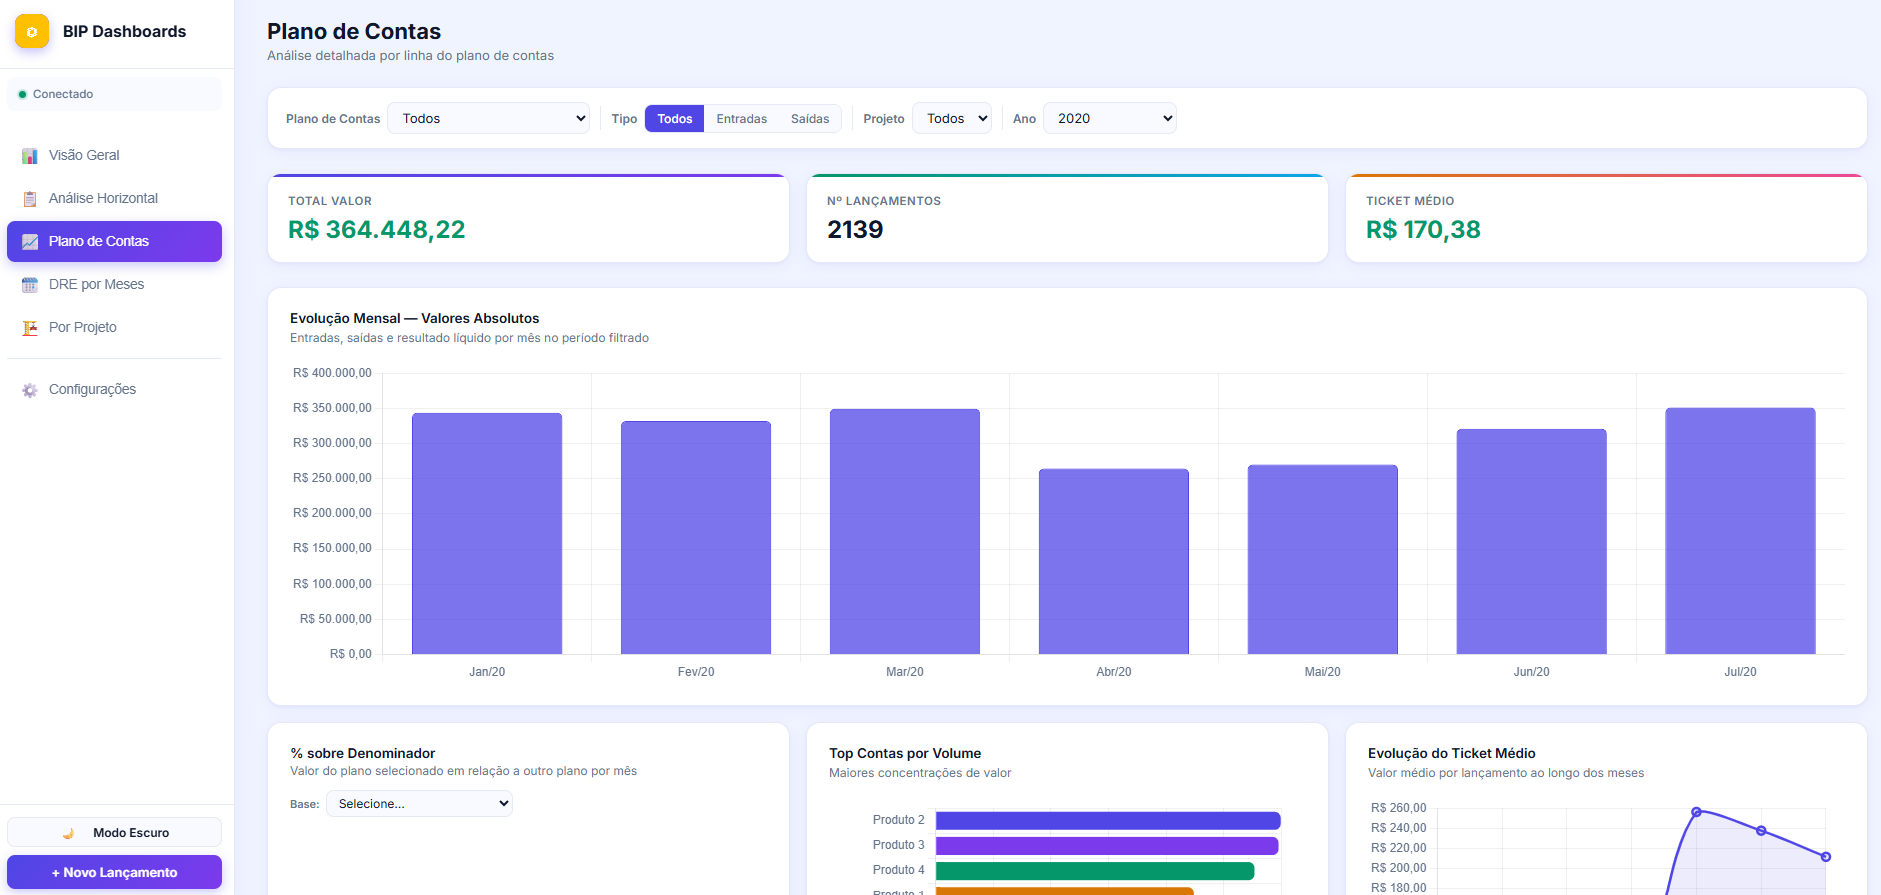The width and height of the screenshot is (1881, 895).
Task: Click the Mar/20 bar in chart
Action: [x=905, y=531]
